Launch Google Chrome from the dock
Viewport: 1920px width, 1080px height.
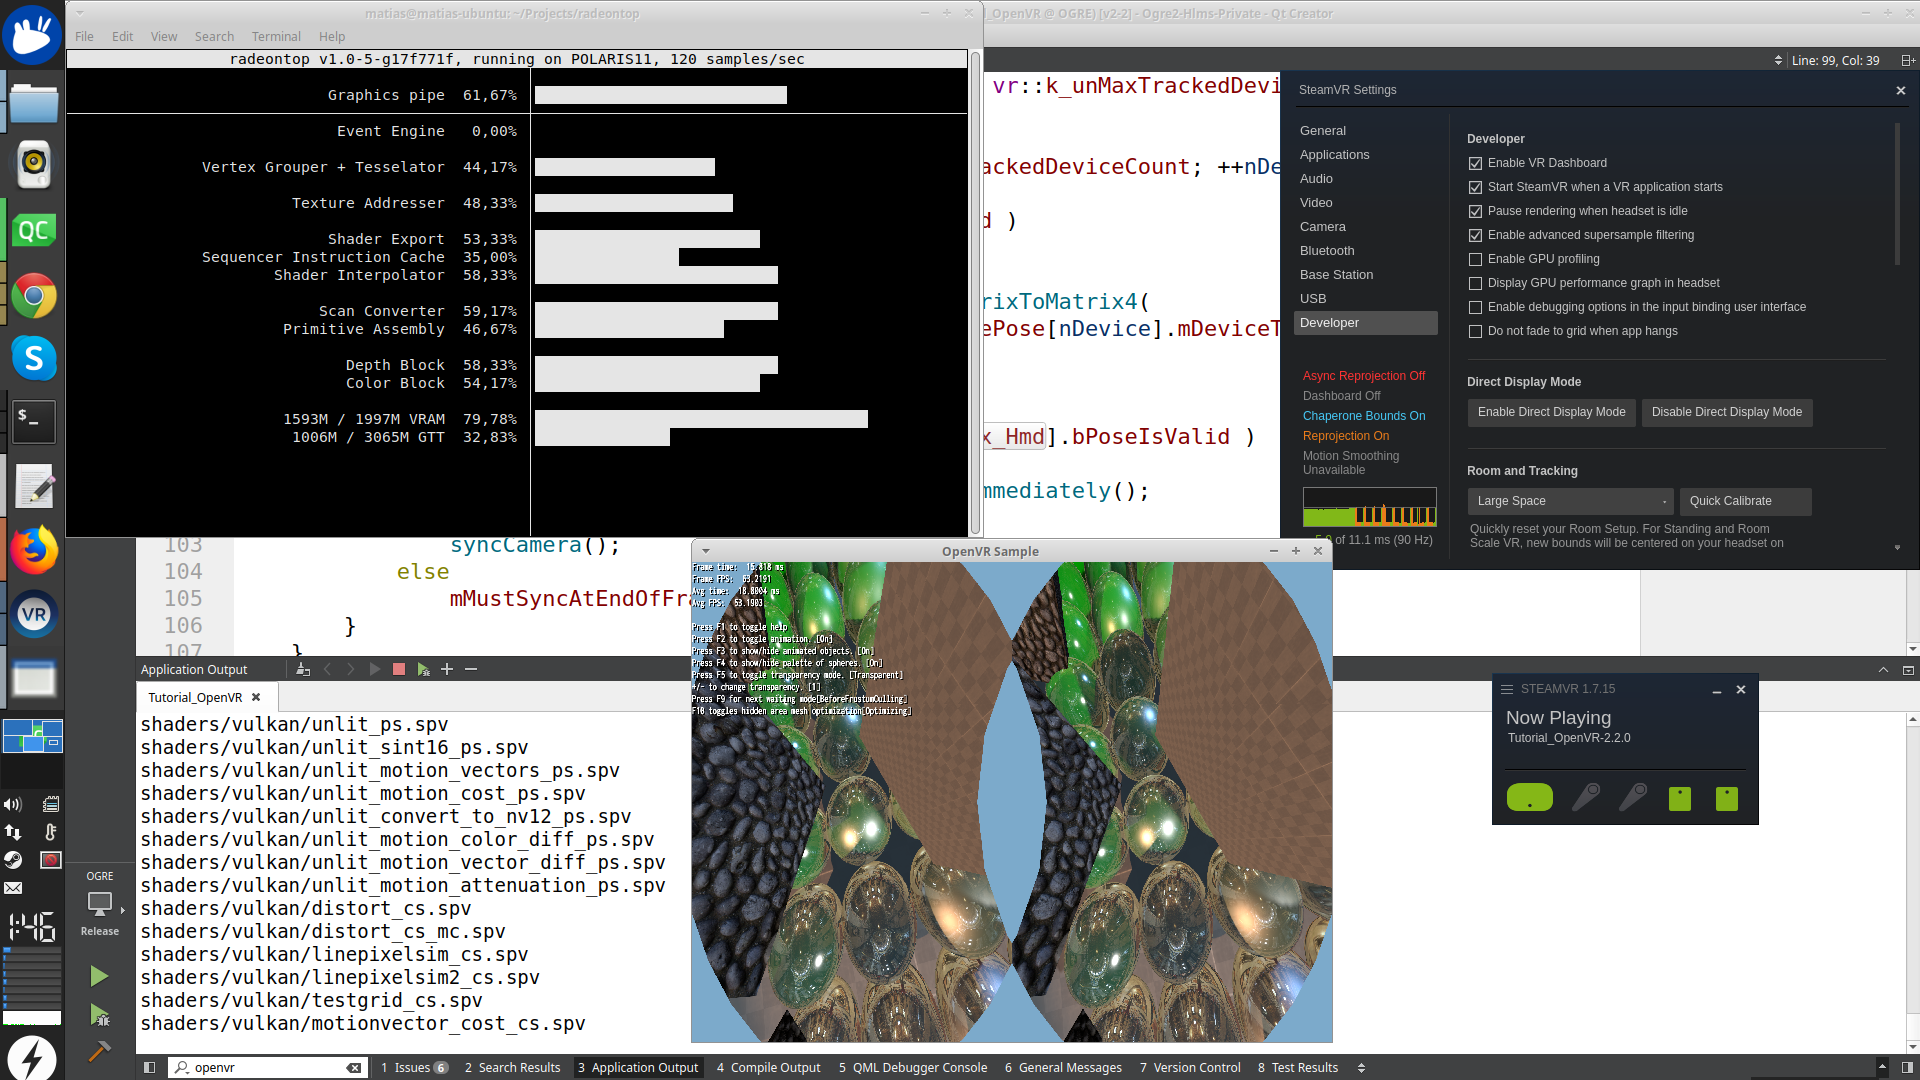click(33, 296)
